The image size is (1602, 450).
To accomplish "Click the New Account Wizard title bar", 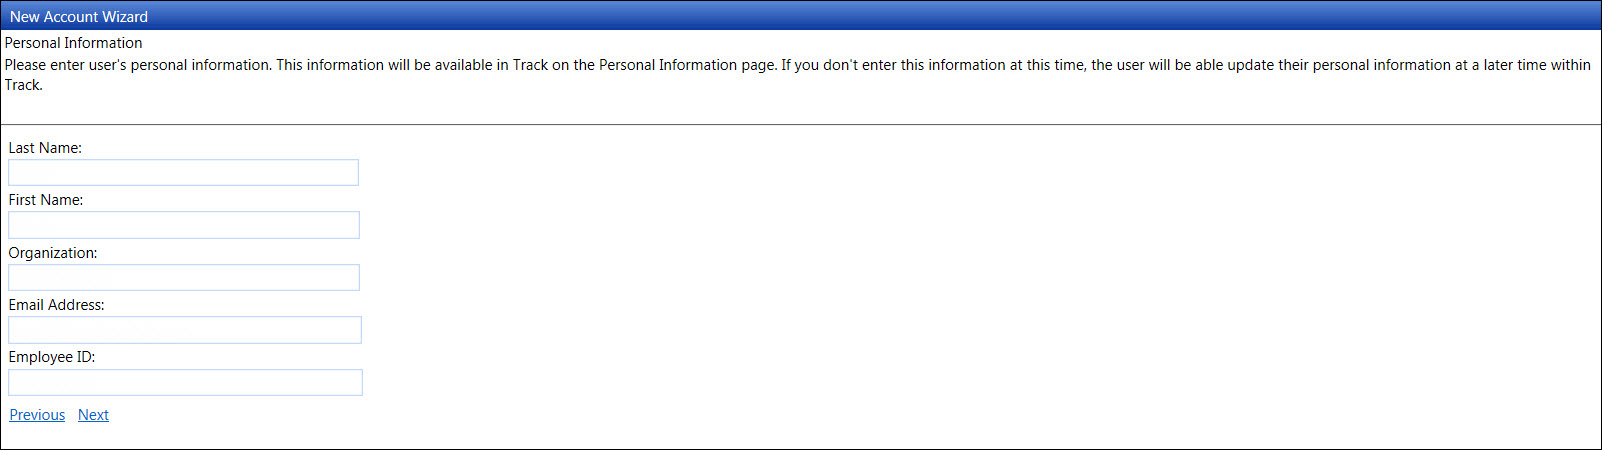I will 800,16.
